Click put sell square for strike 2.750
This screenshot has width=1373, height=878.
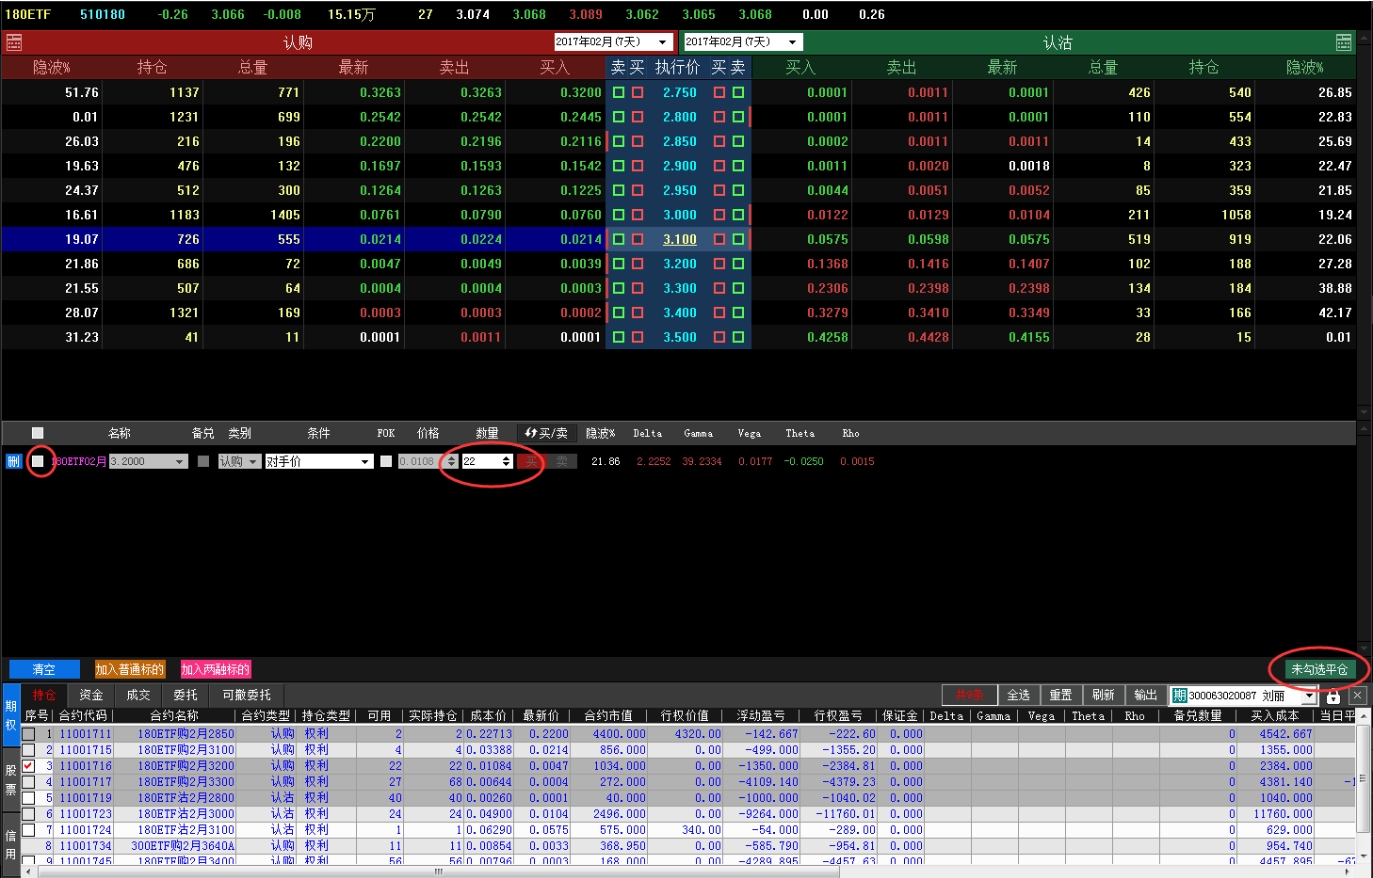[738, 92]
